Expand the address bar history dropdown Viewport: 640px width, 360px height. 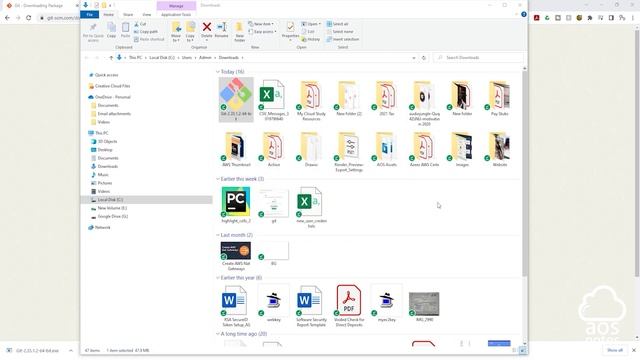414,58
